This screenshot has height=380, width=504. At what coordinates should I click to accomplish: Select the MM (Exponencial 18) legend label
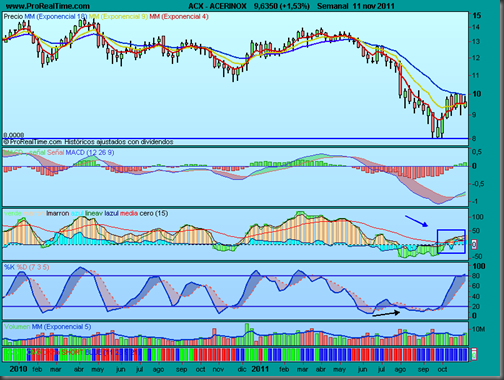tap(55, 16)
